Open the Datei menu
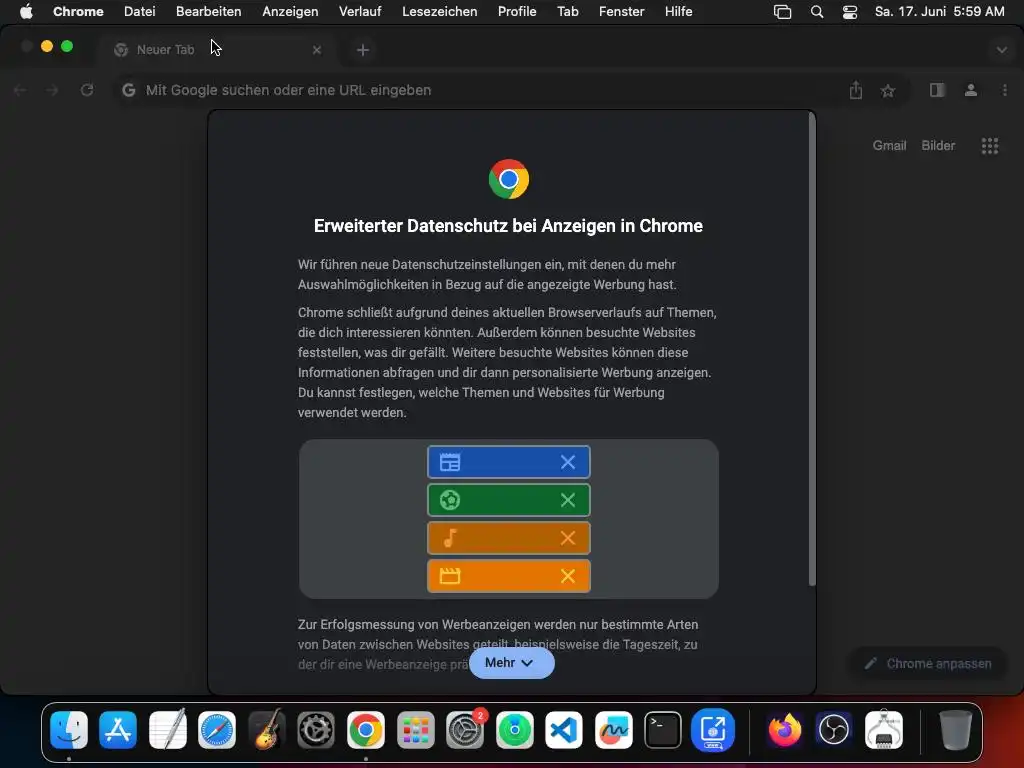The height and width of the screenshot is (768, 1024). (x=139, y=11)
